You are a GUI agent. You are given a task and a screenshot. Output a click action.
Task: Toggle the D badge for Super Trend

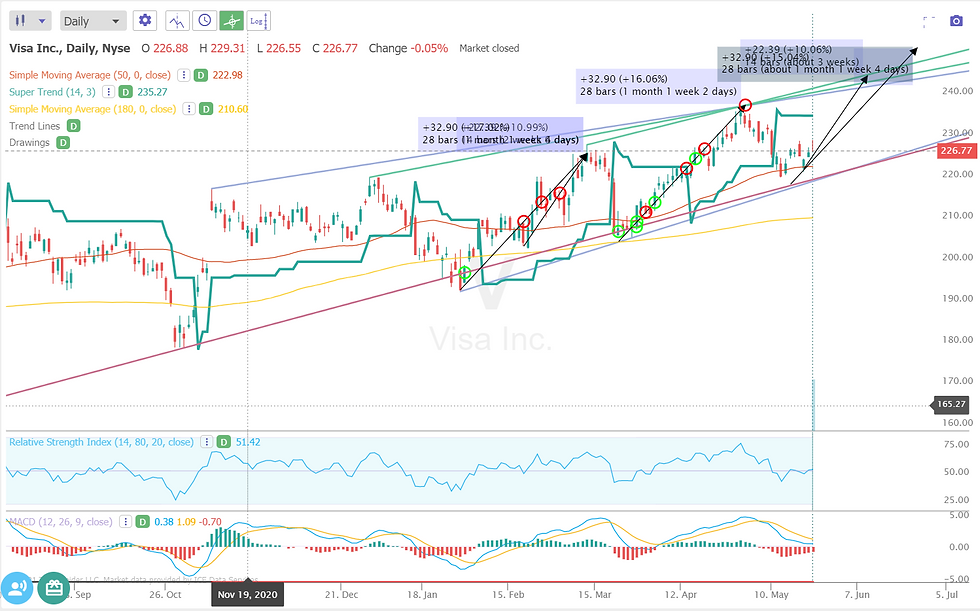click(x=126, y=92)
